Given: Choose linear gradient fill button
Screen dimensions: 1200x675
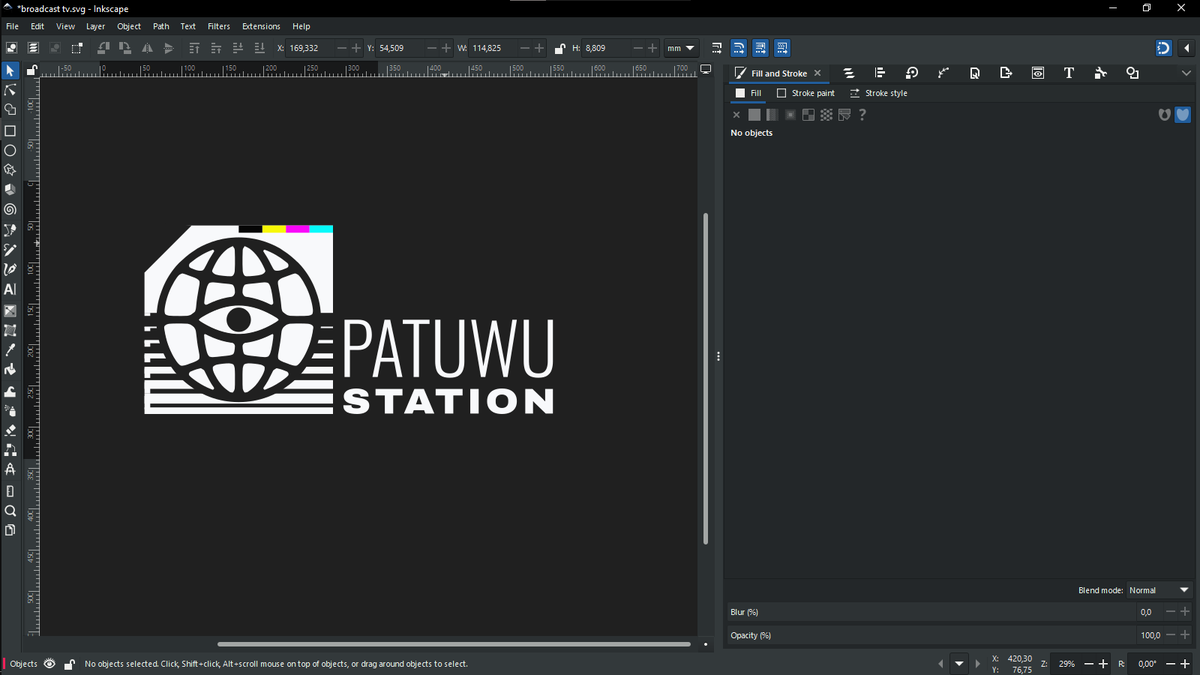Looking at the screenshot, I should coord(772,115).
